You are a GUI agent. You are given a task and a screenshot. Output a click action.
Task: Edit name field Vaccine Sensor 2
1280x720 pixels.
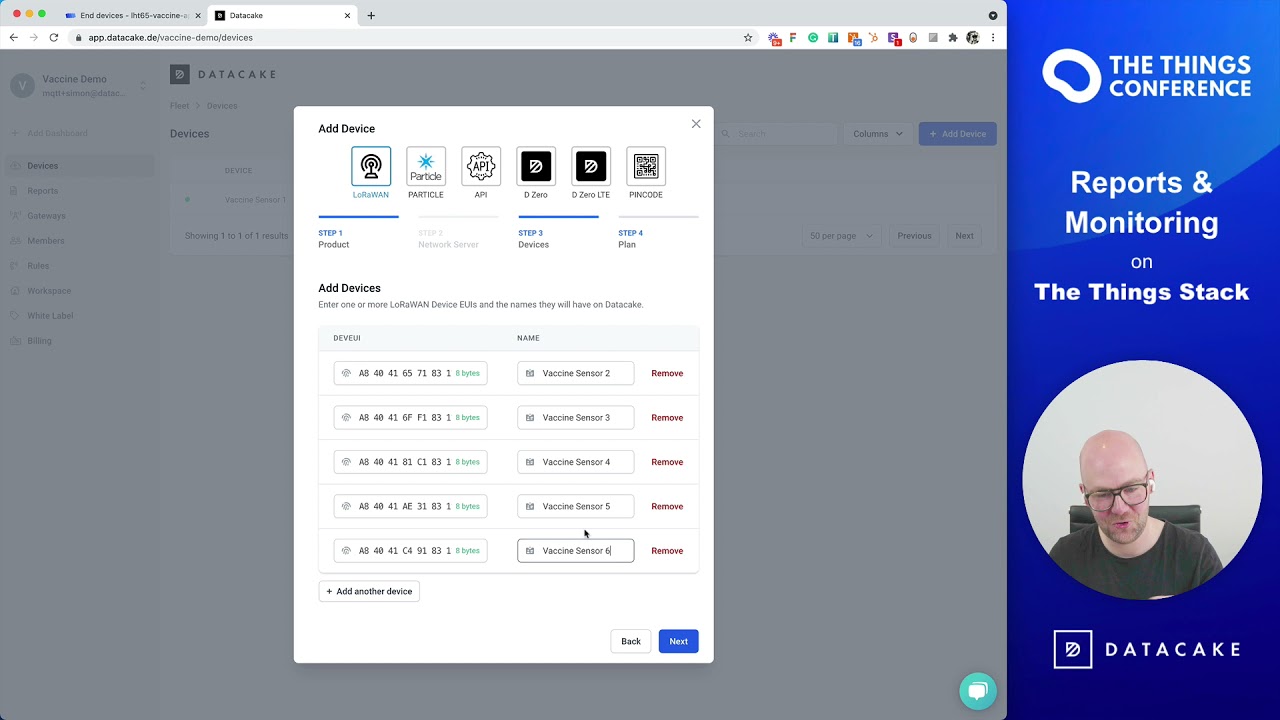pyautogui.click(x=575, y=373)
